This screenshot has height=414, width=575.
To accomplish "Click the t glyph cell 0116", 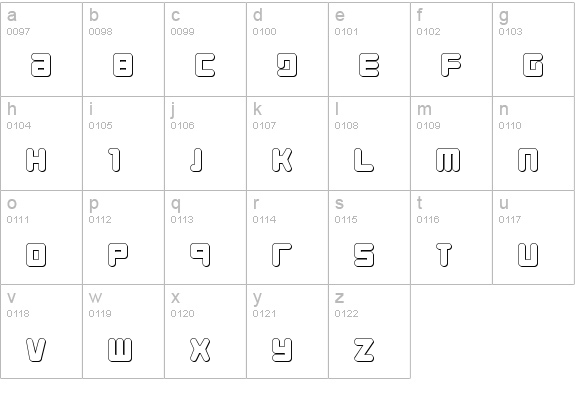I will (451, 237).
